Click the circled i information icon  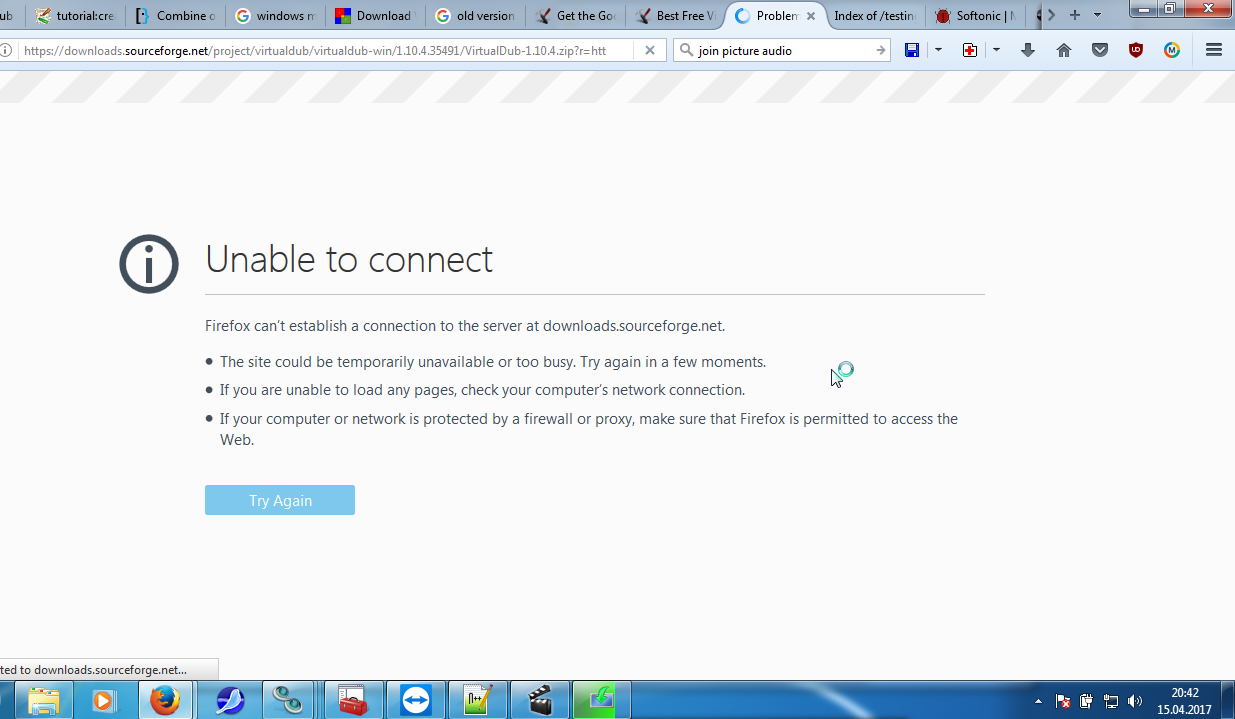(149, 264)
